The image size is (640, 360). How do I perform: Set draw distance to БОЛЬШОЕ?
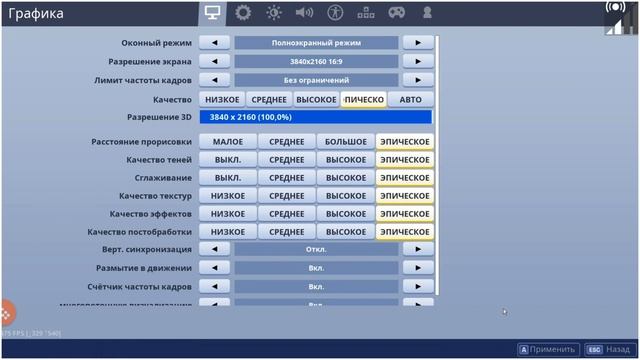(x=346, y=142)
